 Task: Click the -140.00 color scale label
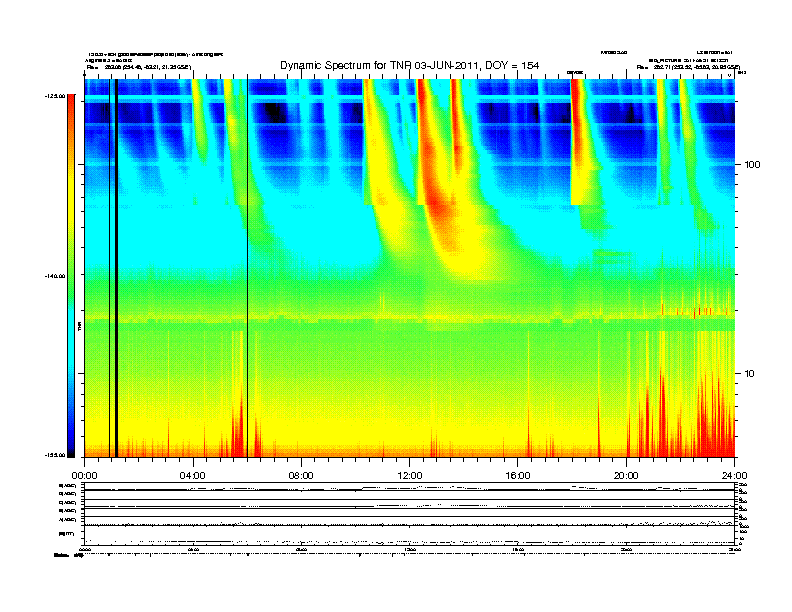(54, 276)
